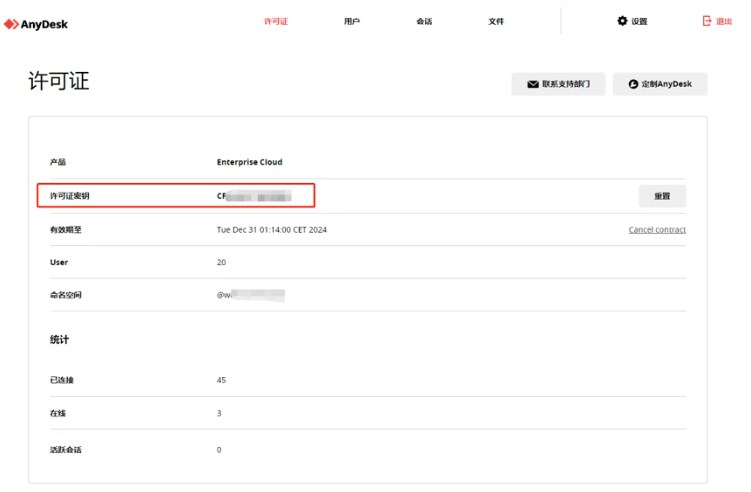This screenshot has height=492, width=751.
Task: Select the 文件 tab
Action: [x=496, y=21]
